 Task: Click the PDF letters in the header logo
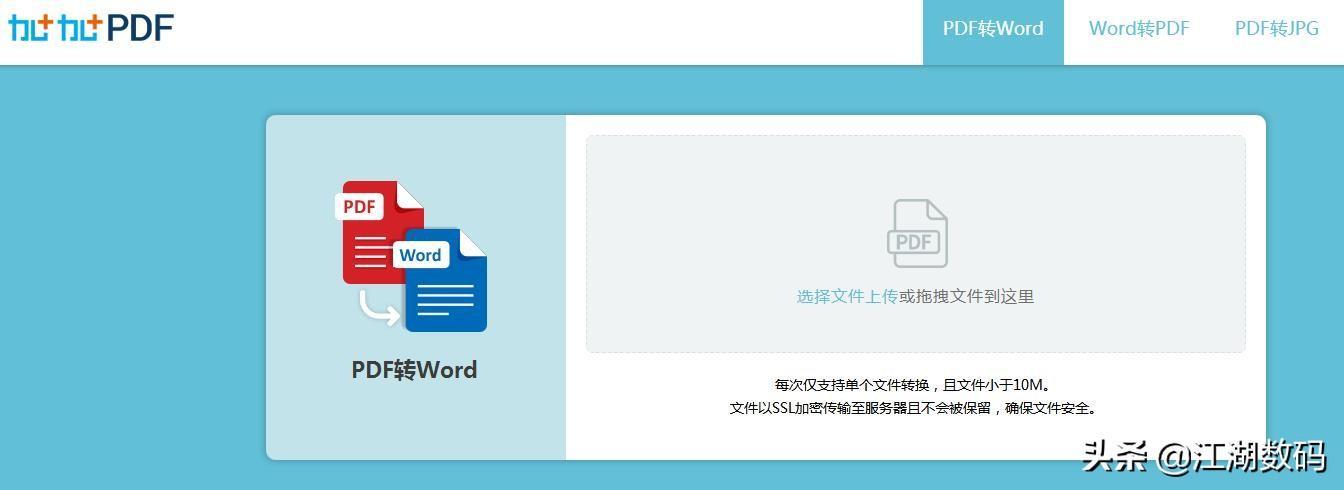pyautogui.click(x=140, y=28)
